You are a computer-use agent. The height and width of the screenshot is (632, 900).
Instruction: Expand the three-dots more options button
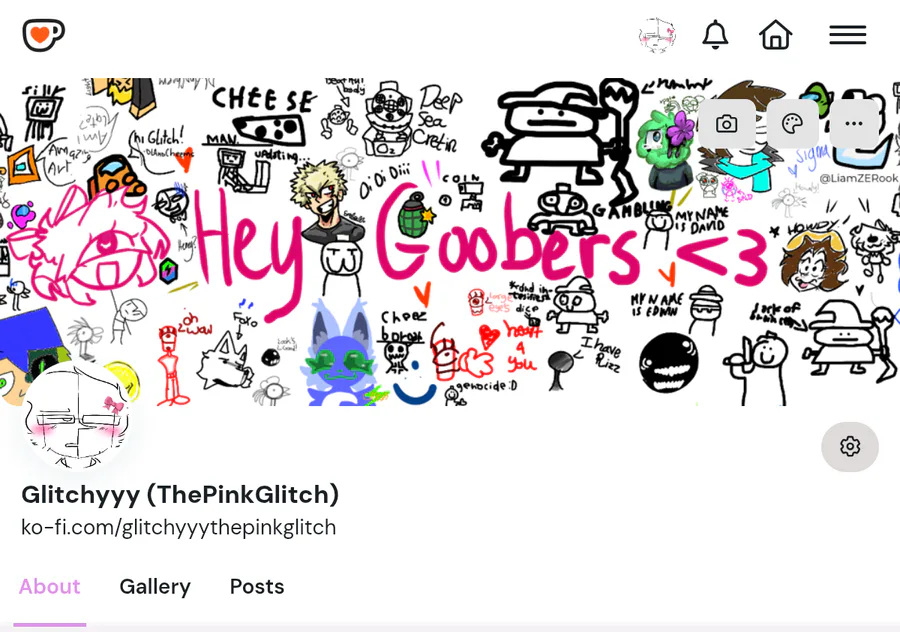coord(854,123)
